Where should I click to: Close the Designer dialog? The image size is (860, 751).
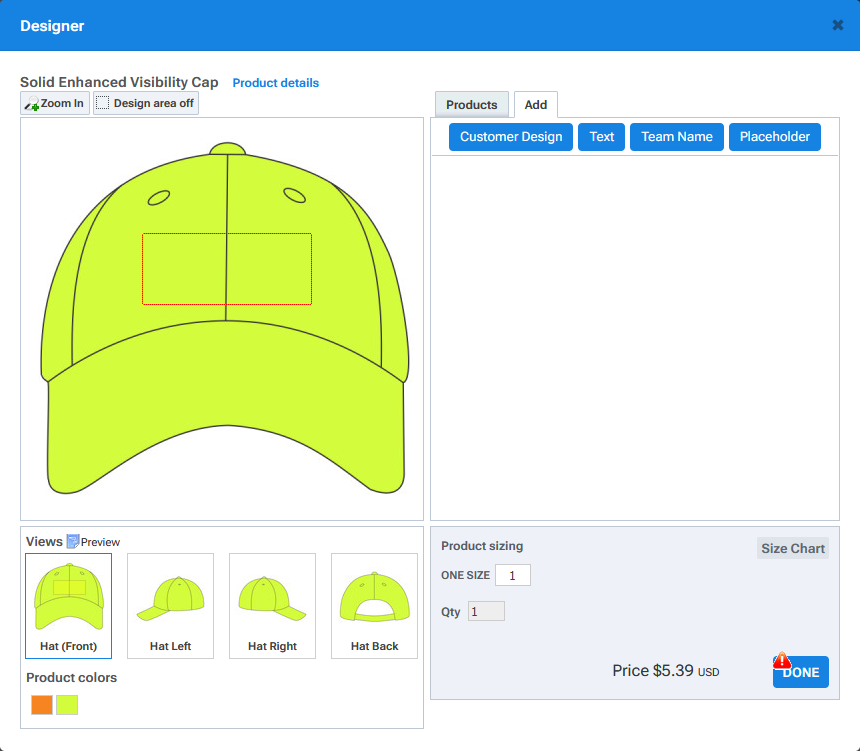coord(838,25)
